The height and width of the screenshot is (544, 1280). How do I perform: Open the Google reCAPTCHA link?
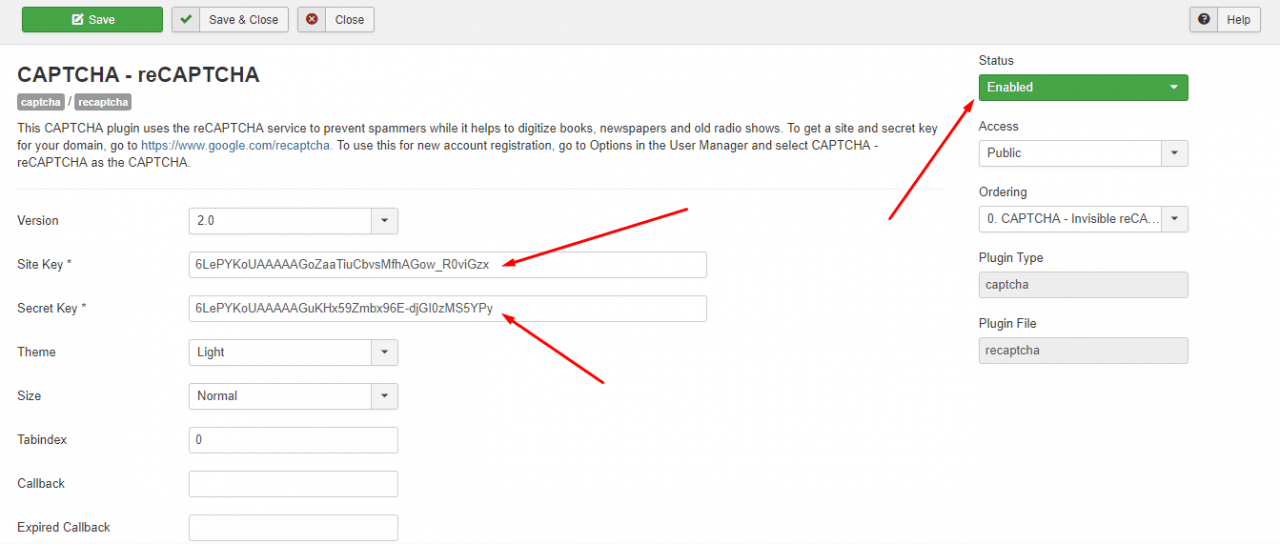pos(236,146)
